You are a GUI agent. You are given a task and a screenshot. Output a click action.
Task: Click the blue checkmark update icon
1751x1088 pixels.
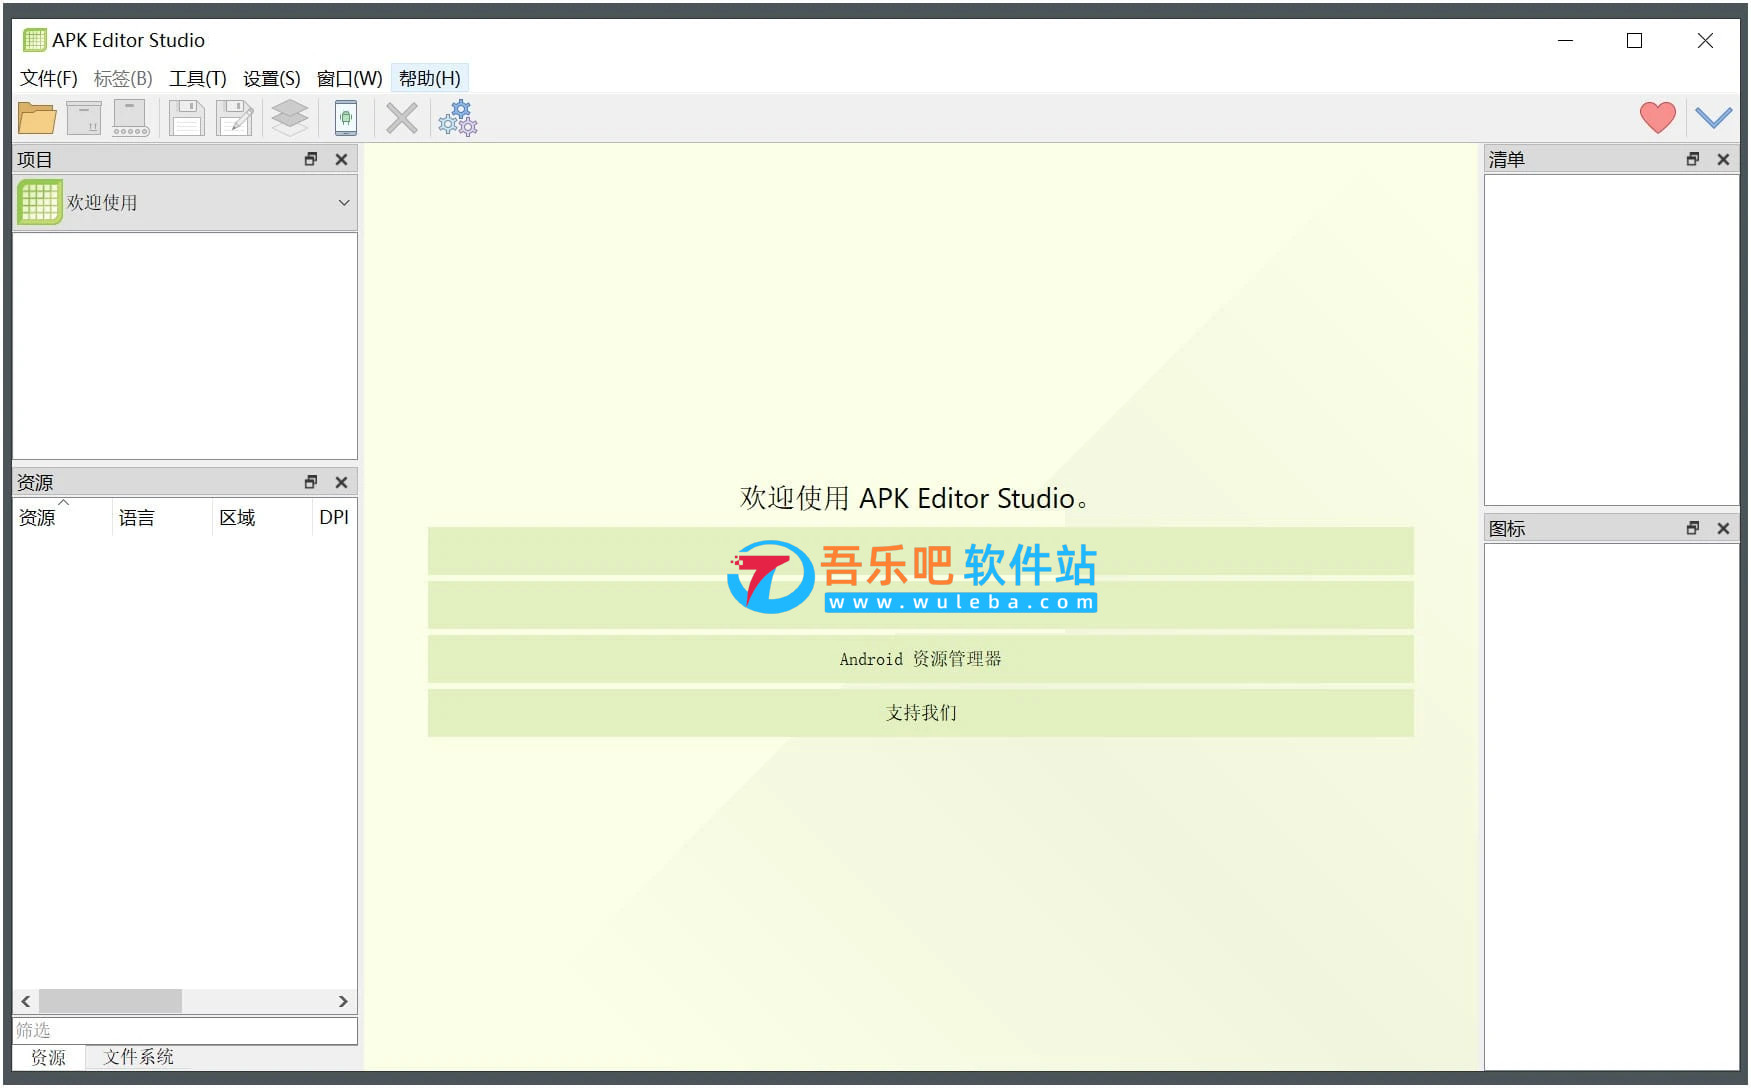1713,118
